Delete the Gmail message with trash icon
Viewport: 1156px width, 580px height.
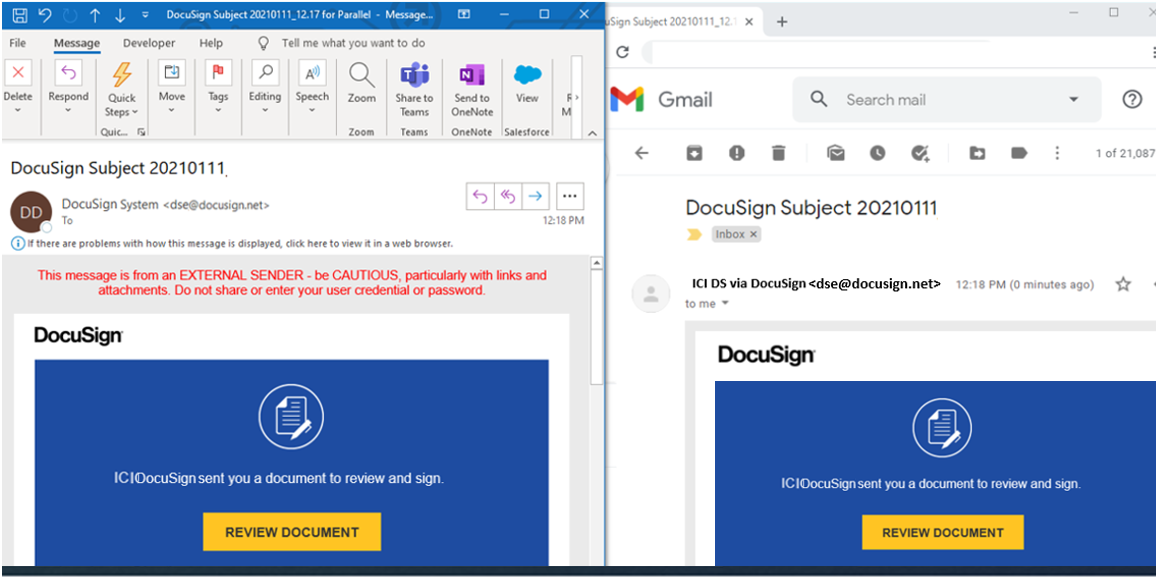point(779,153)
